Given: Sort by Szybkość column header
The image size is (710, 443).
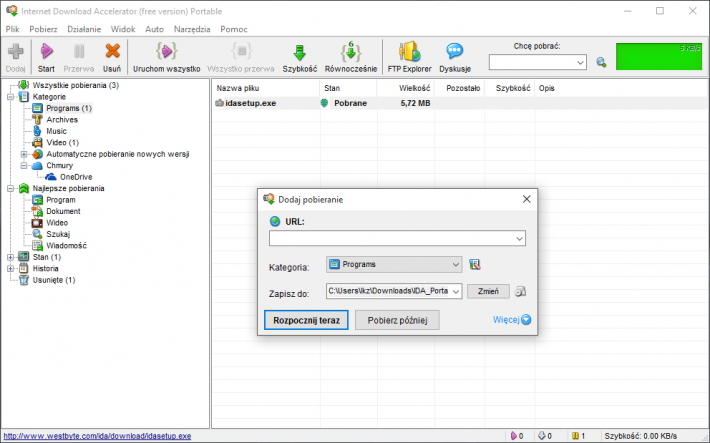Looking at the screenshot, I should tap(509, 88).
